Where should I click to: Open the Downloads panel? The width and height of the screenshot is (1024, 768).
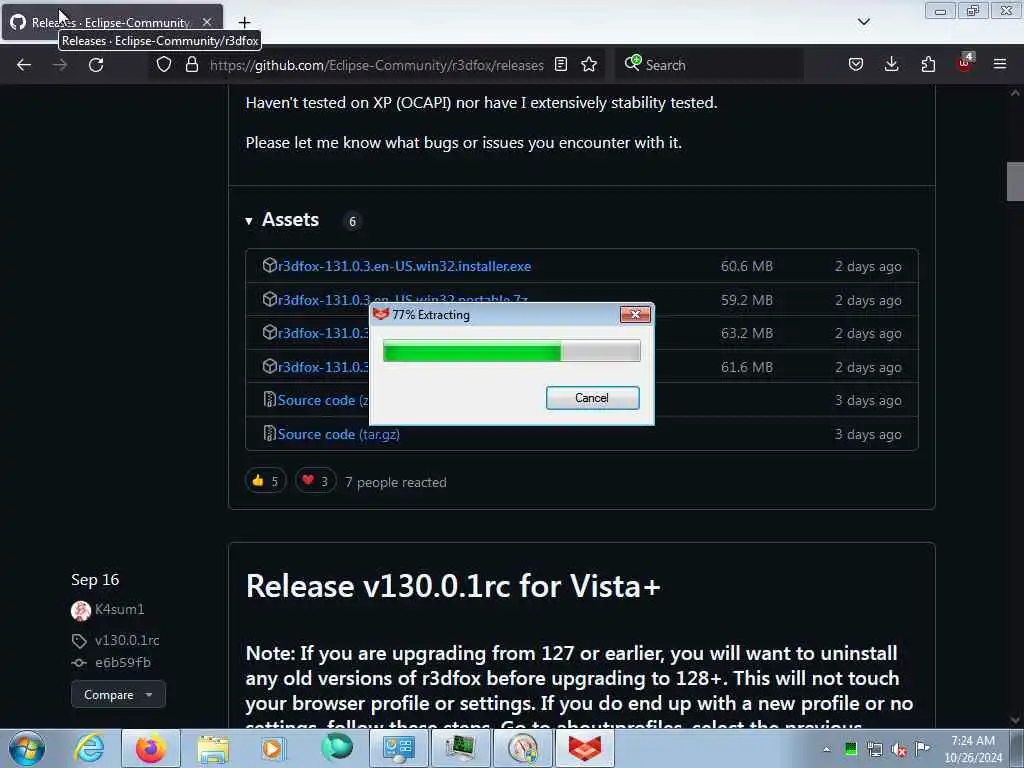click(891, 65)
